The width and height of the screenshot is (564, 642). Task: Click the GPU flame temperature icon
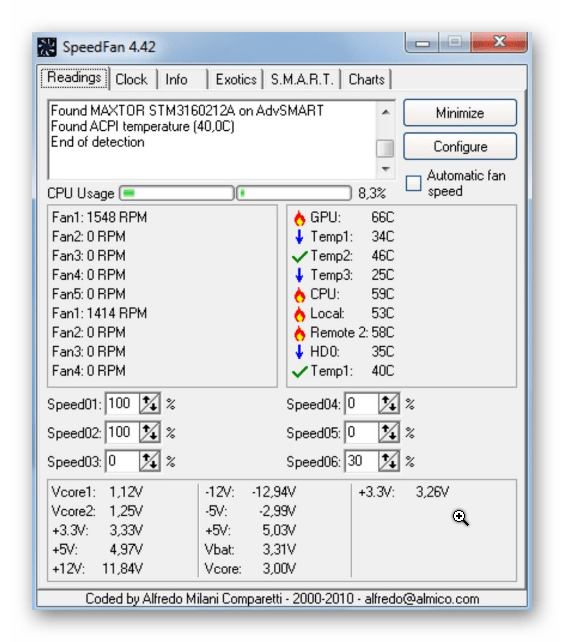pos(299,218)
